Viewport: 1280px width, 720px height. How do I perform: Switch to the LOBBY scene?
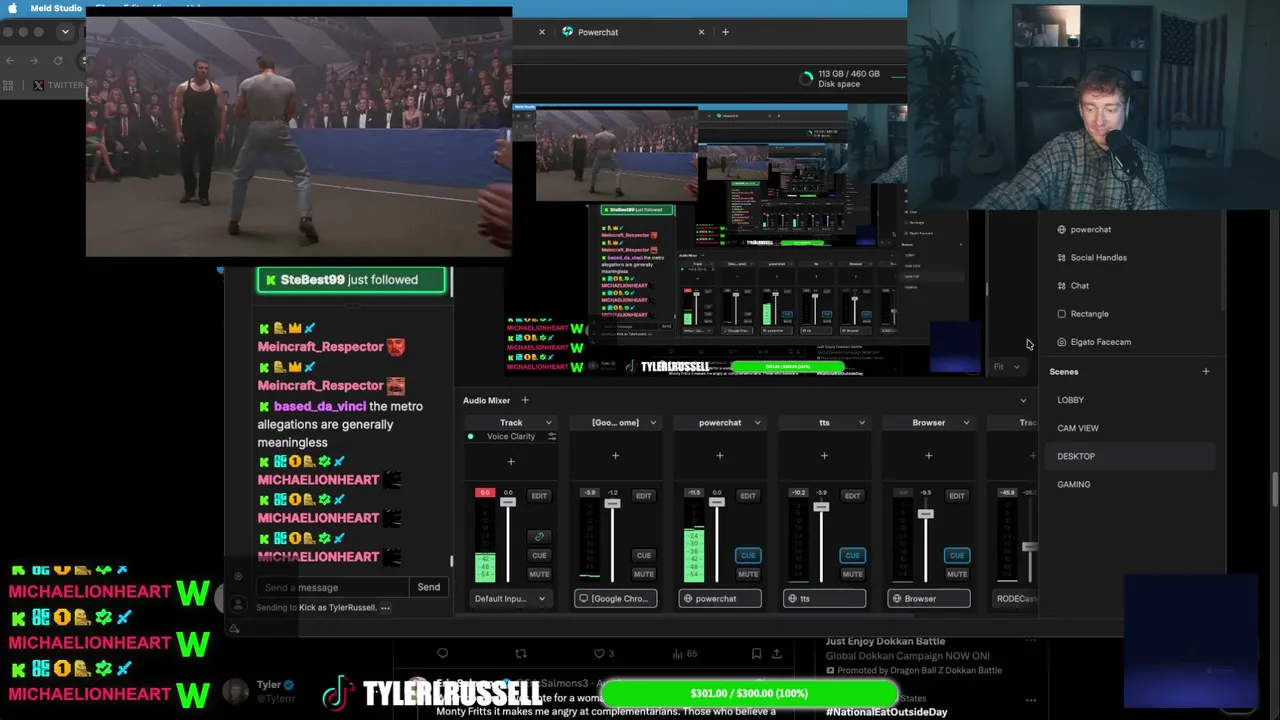[x=1132, y=400]
